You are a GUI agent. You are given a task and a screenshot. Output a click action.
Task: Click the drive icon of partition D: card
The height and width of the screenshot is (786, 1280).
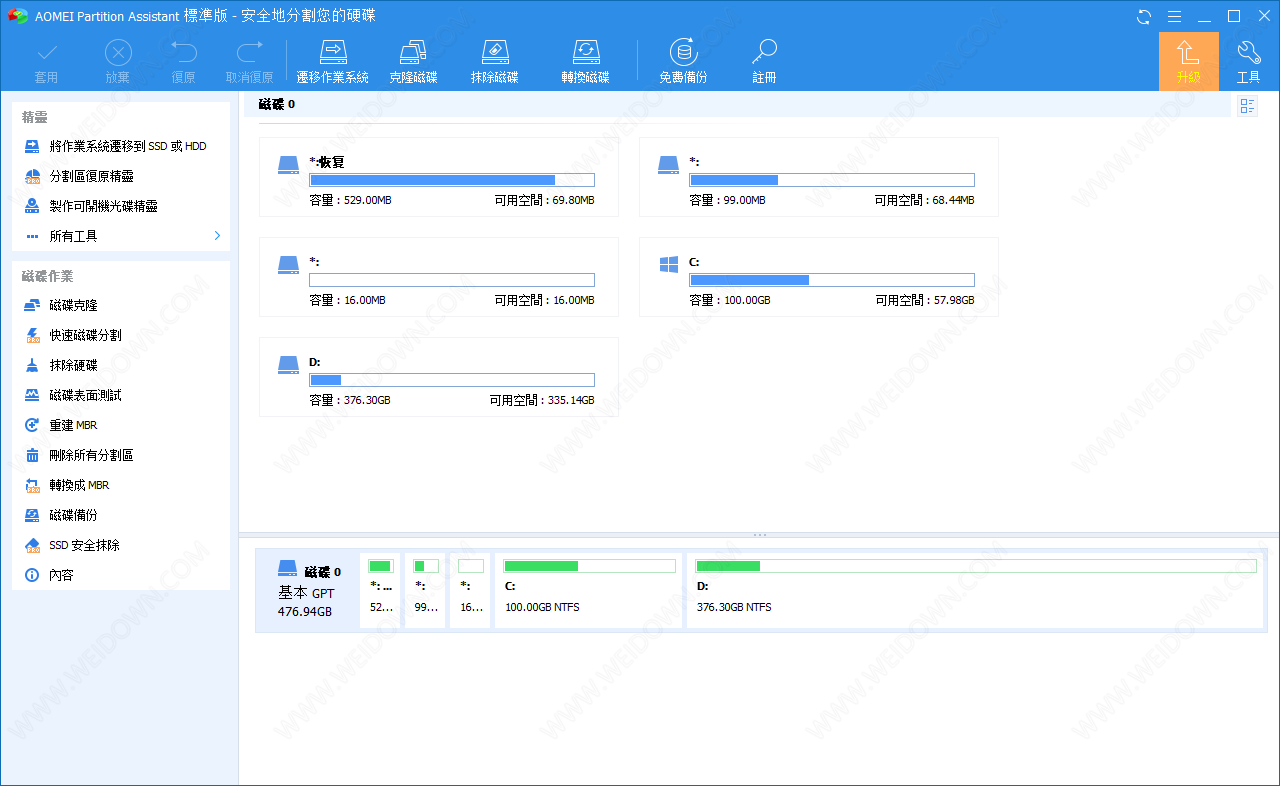coord(289,365)
